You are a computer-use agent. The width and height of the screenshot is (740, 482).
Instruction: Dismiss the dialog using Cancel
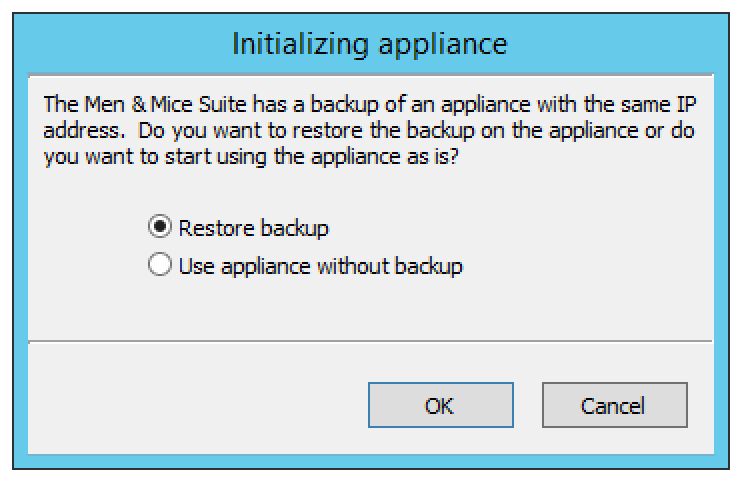pos(614,405)
